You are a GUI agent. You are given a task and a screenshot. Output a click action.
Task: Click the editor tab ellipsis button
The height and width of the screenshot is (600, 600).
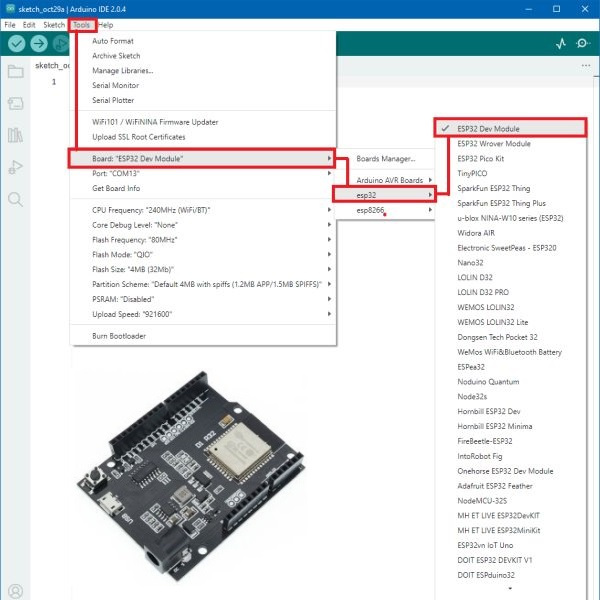coord(586,66)
